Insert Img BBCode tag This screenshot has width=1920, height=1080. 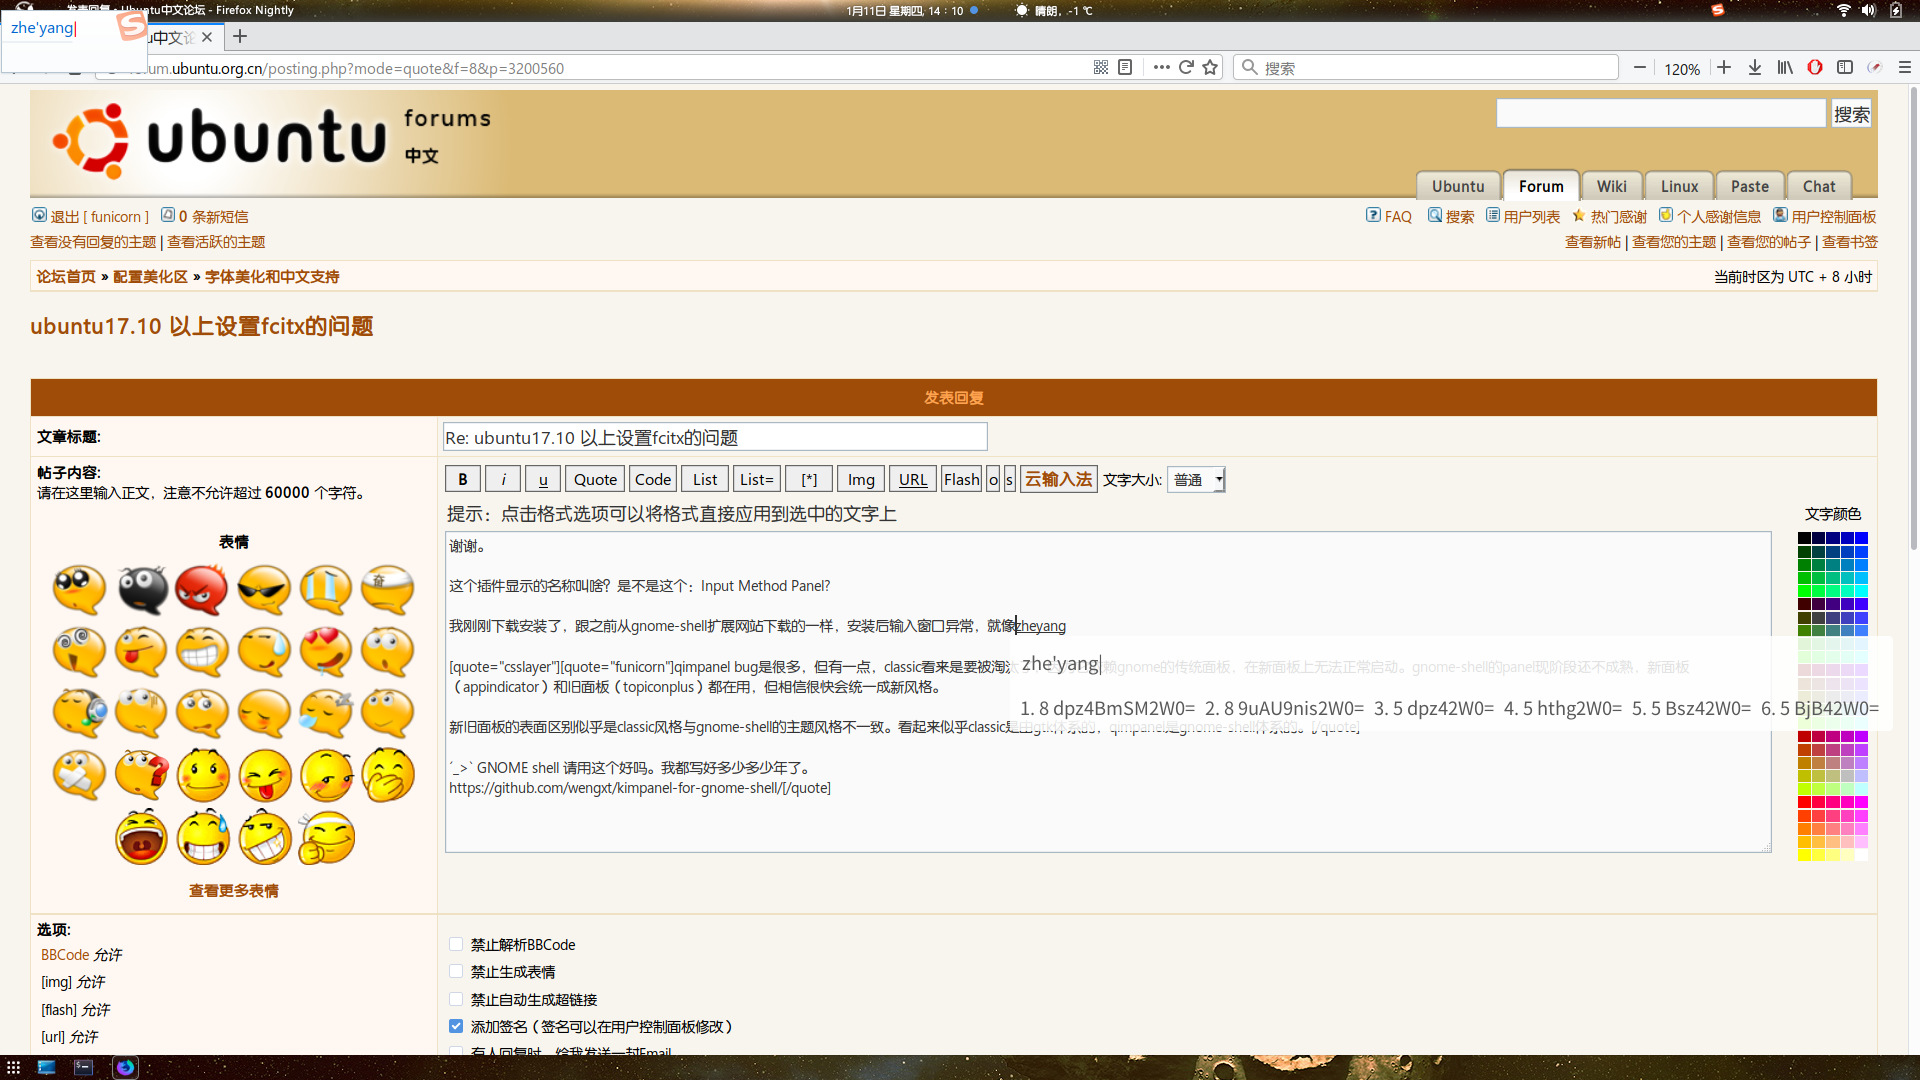pyautogui.click(x=861, y=479)
